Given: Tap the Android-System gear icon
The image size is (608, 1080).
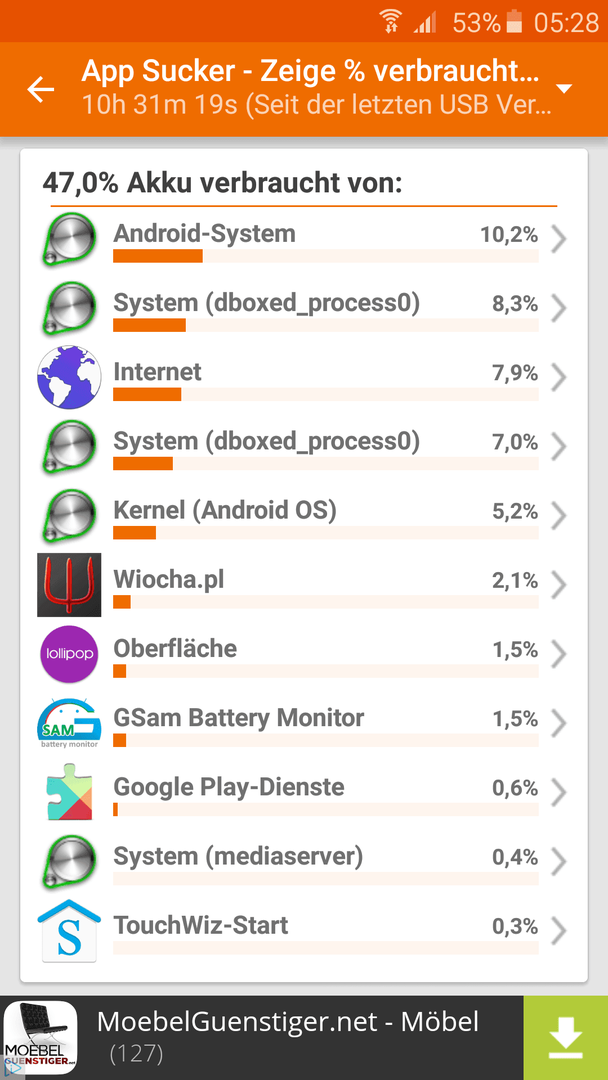Looking at the screenshot, I should pos(69,238).
